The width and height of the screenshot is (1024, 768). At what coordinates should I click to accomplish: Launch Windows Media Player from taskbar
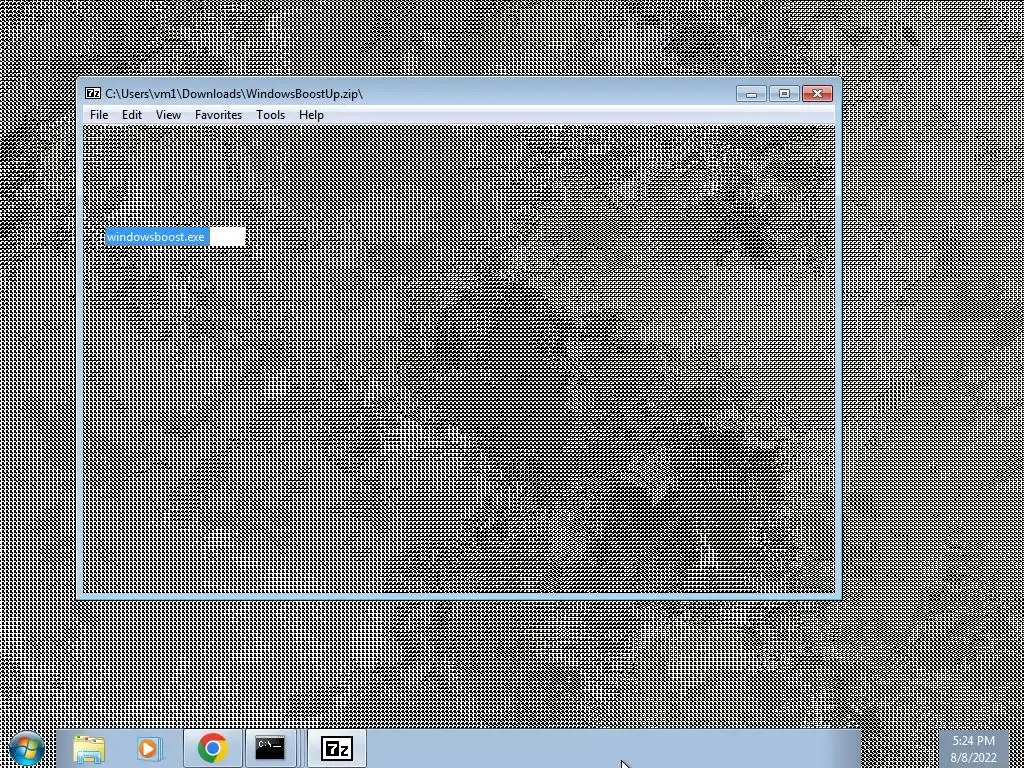click(x=149, y=748)
